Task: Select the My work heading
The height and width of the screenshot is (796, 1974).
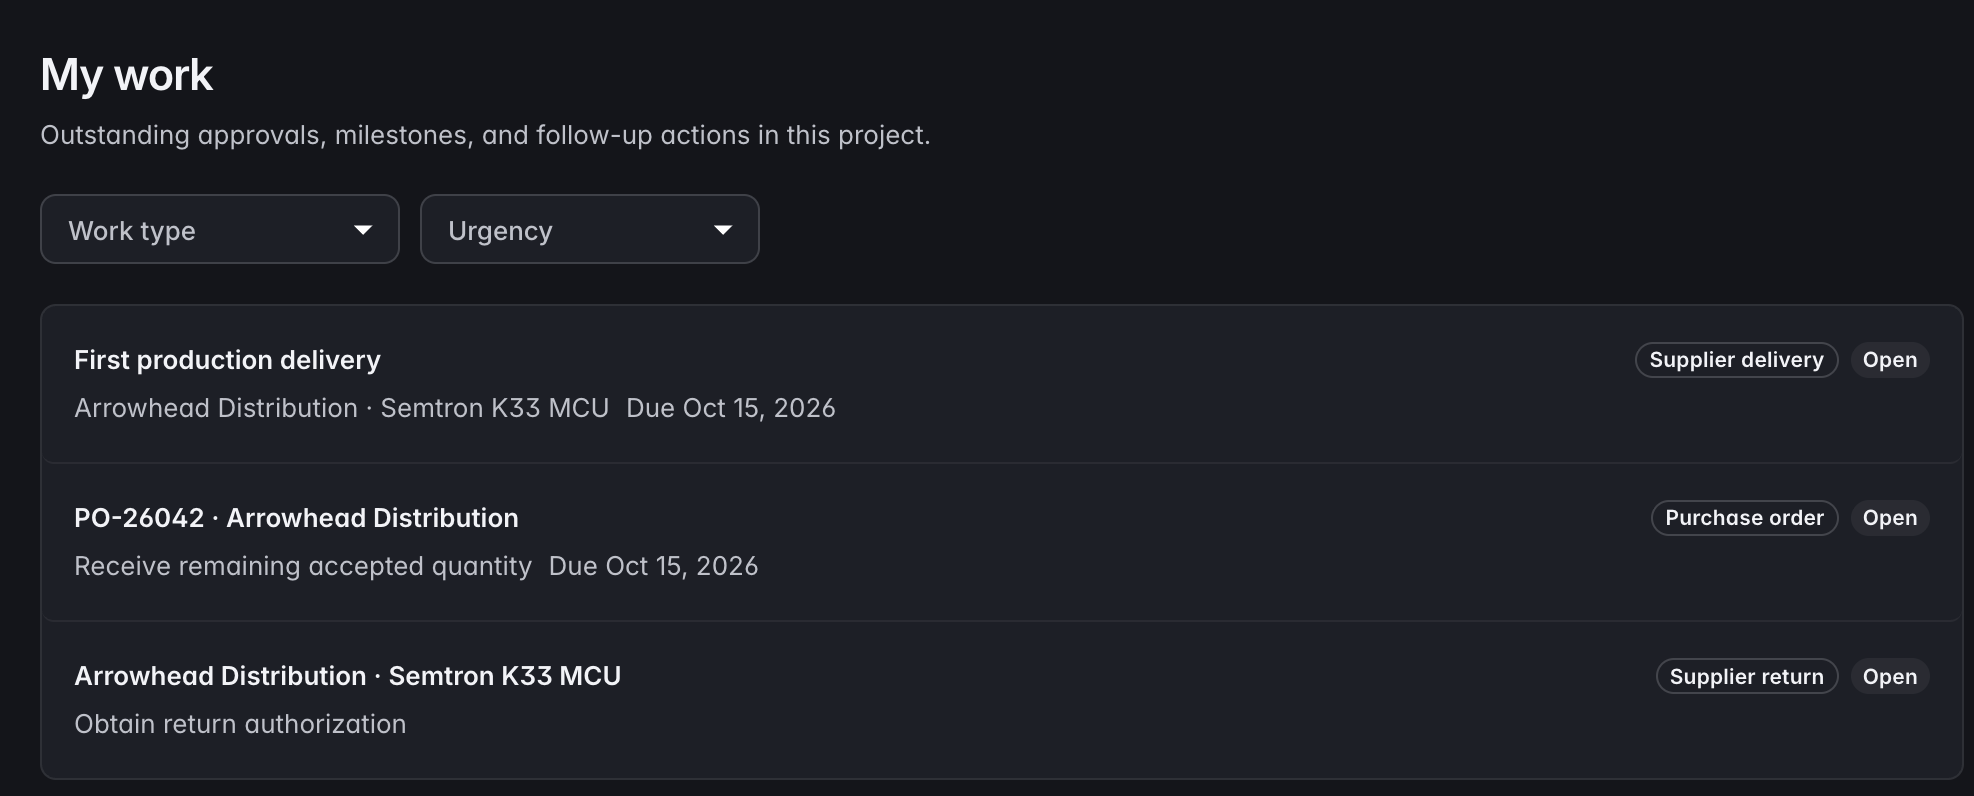Action: 127,75
